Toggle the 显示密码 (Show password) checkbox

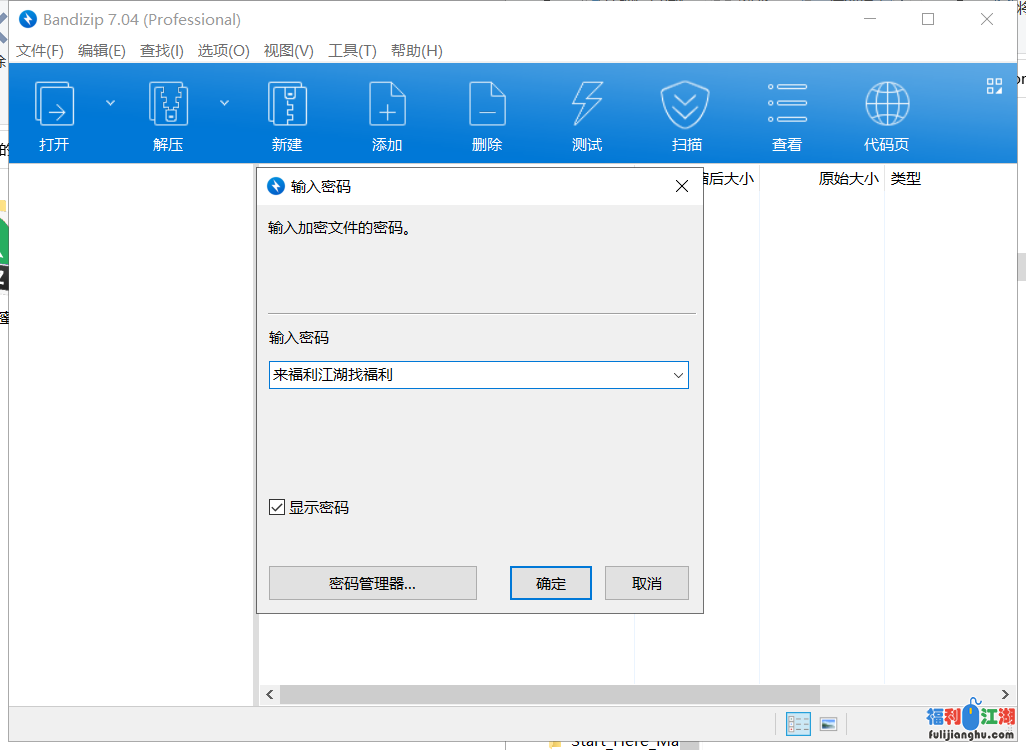coord(277,507)
